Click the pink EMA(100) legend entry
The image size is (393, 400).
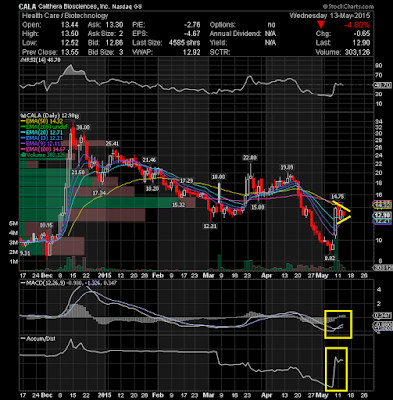pyautogui.click(x=44, y=149)
